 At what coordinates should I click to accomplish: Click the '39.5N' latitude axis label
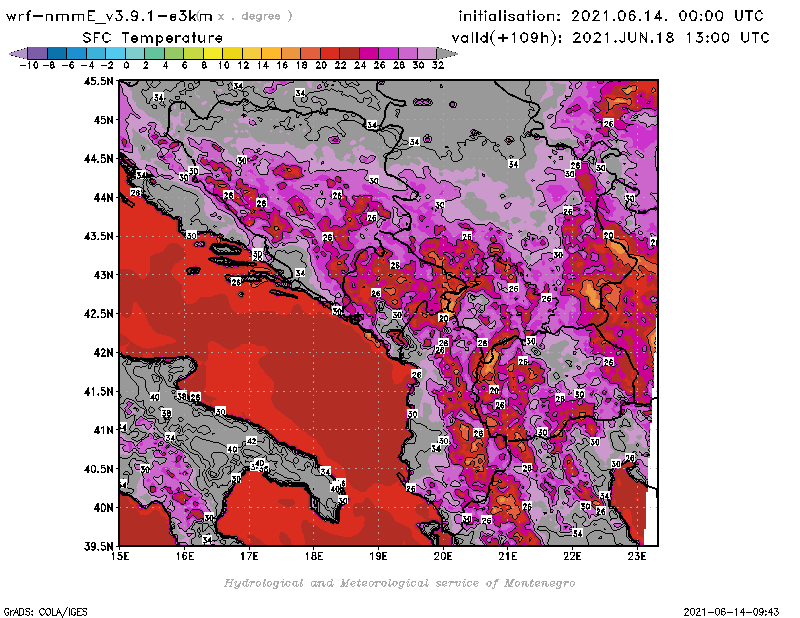pyautogui.click(x=98, y=547)
